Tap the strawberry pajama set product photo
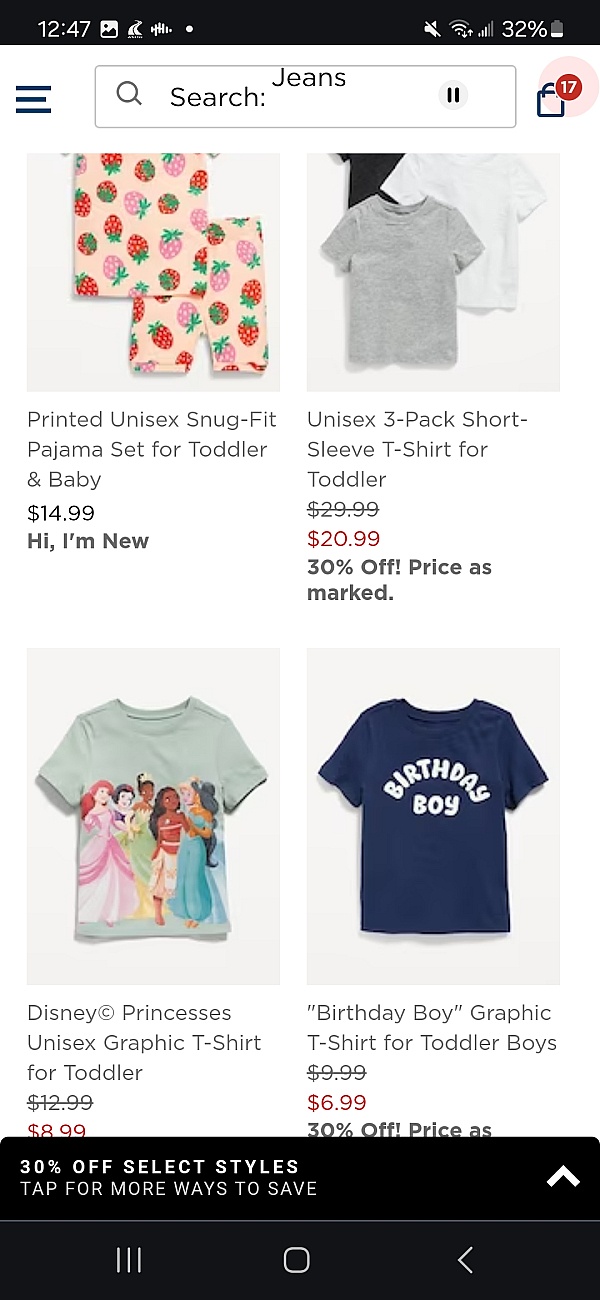The image size is (600, 1300). 152,271
